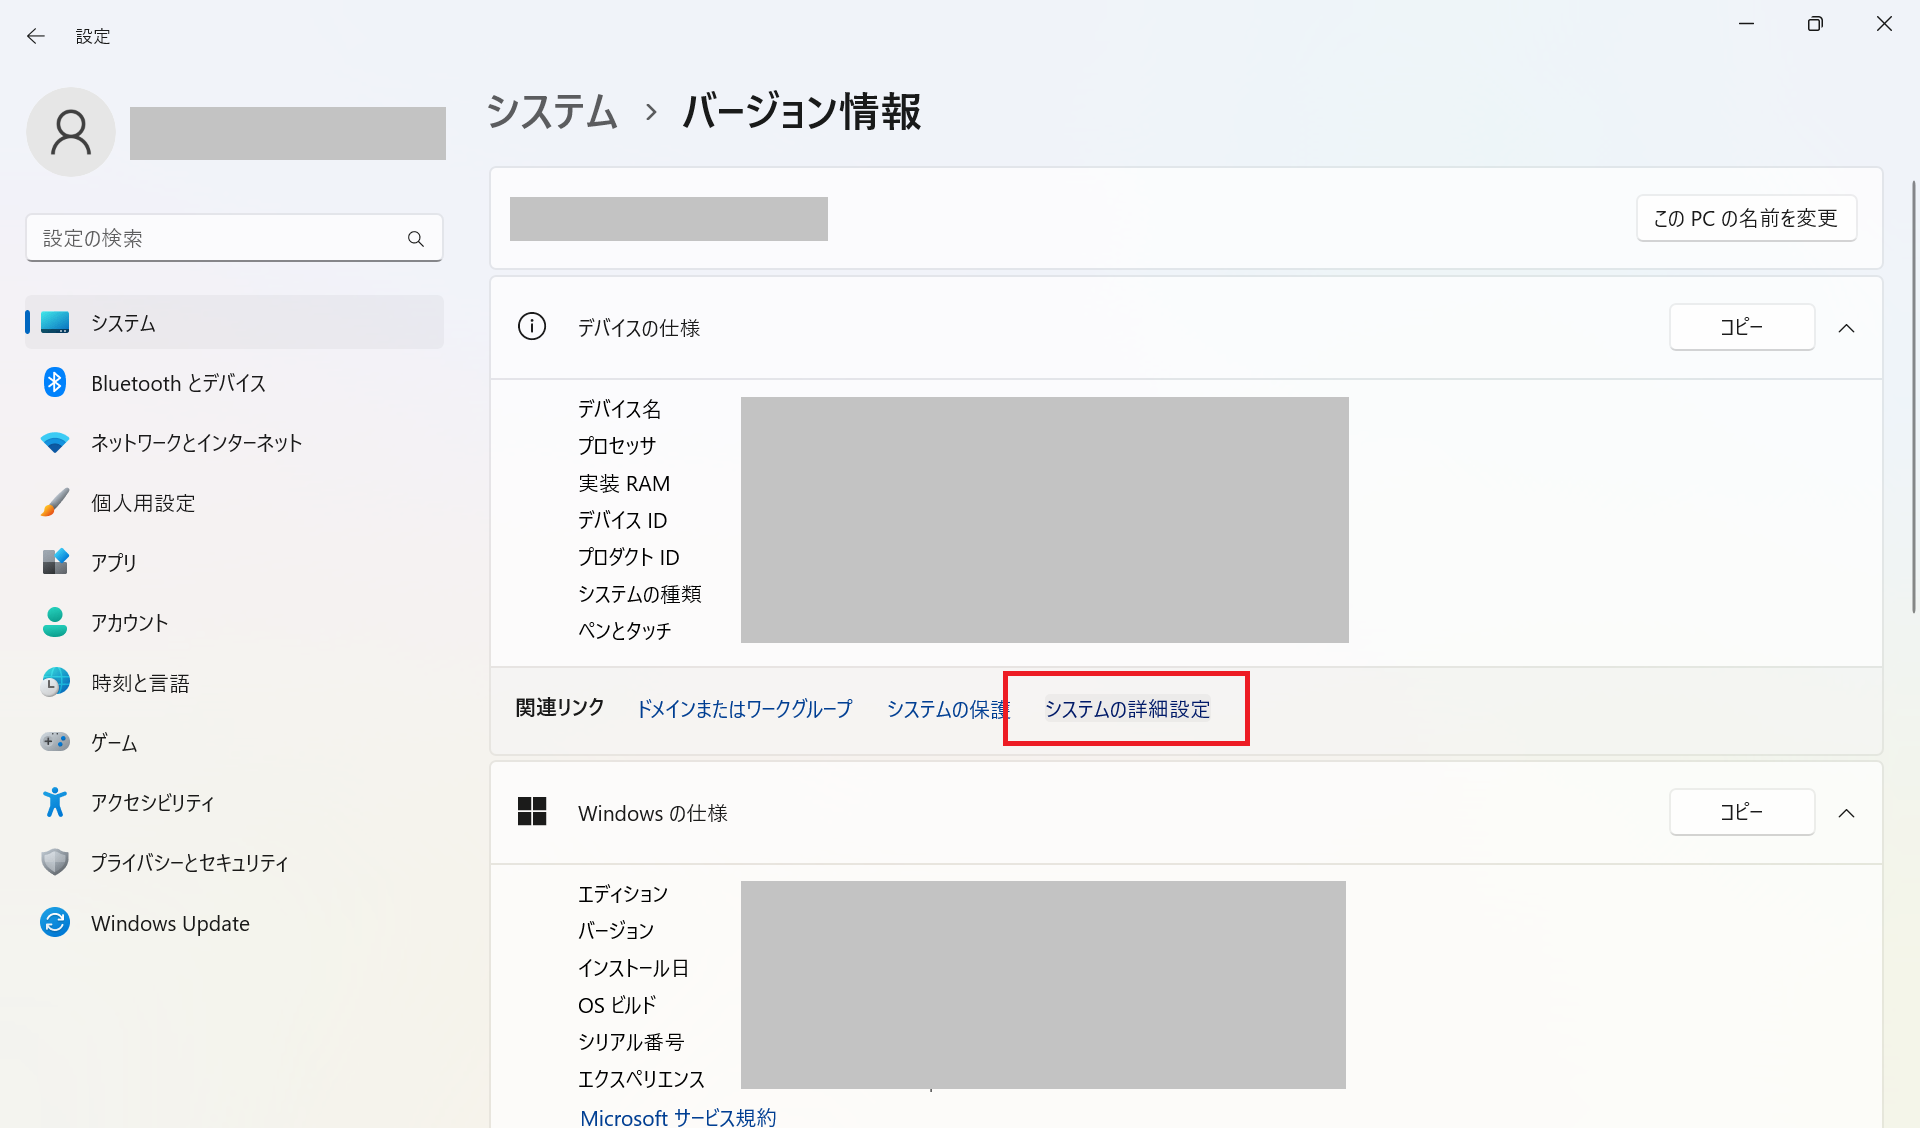Screen dimensions: 1920x1128
Task: Collapse the デバイスの仕様 section chevron
Action: pos(1846,328)
